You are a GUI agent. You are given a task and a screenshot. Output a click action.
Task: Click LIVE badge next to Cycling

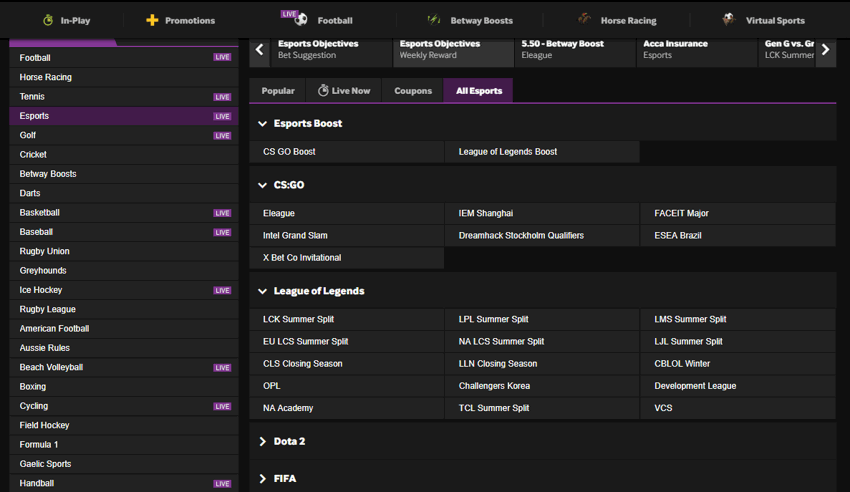[222, 406]
